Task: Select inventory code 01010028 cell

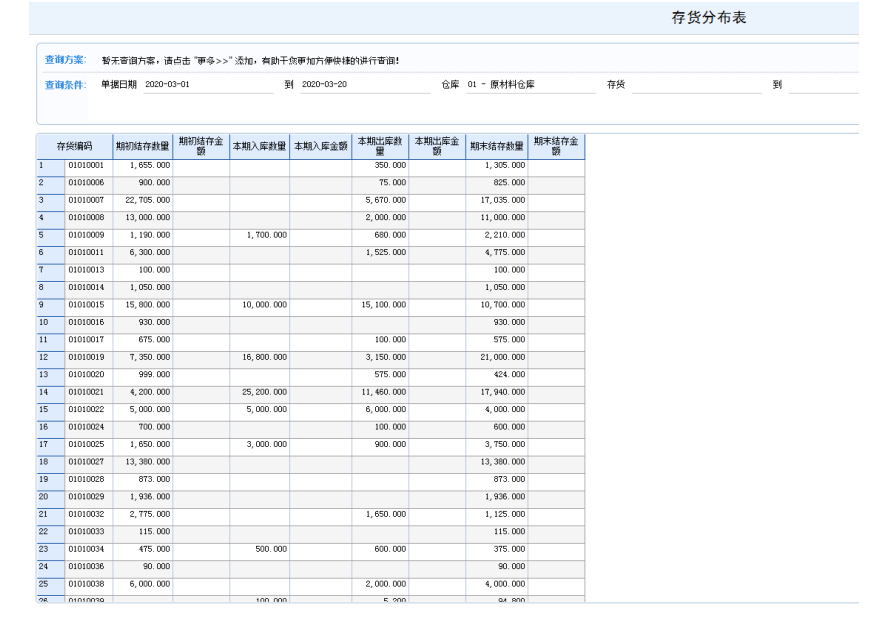Action: (x=89, y=480)
